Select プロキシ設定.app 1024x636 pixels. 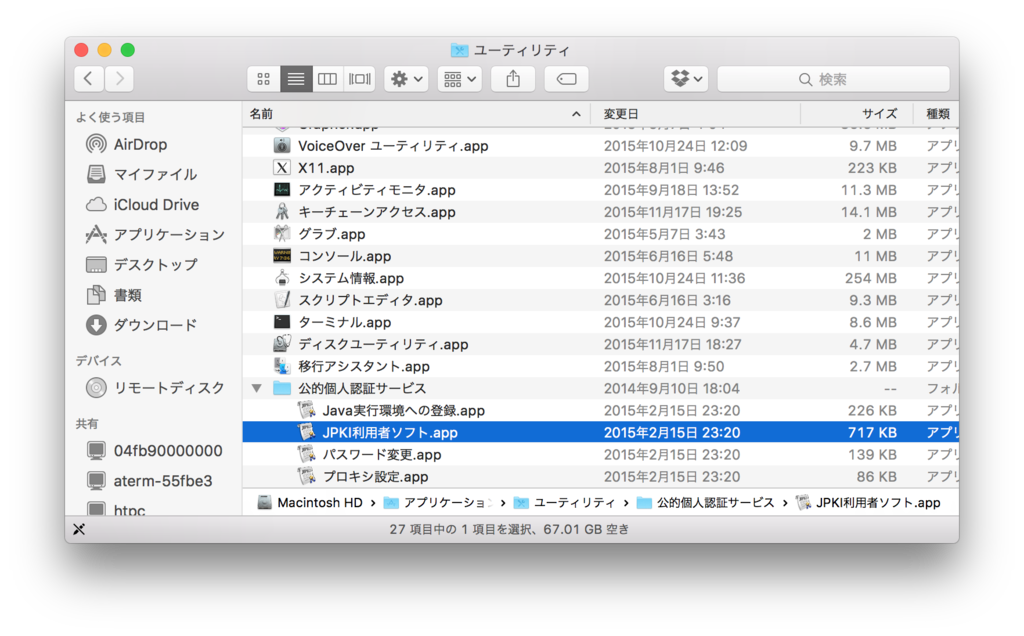(x=376, y=477)
